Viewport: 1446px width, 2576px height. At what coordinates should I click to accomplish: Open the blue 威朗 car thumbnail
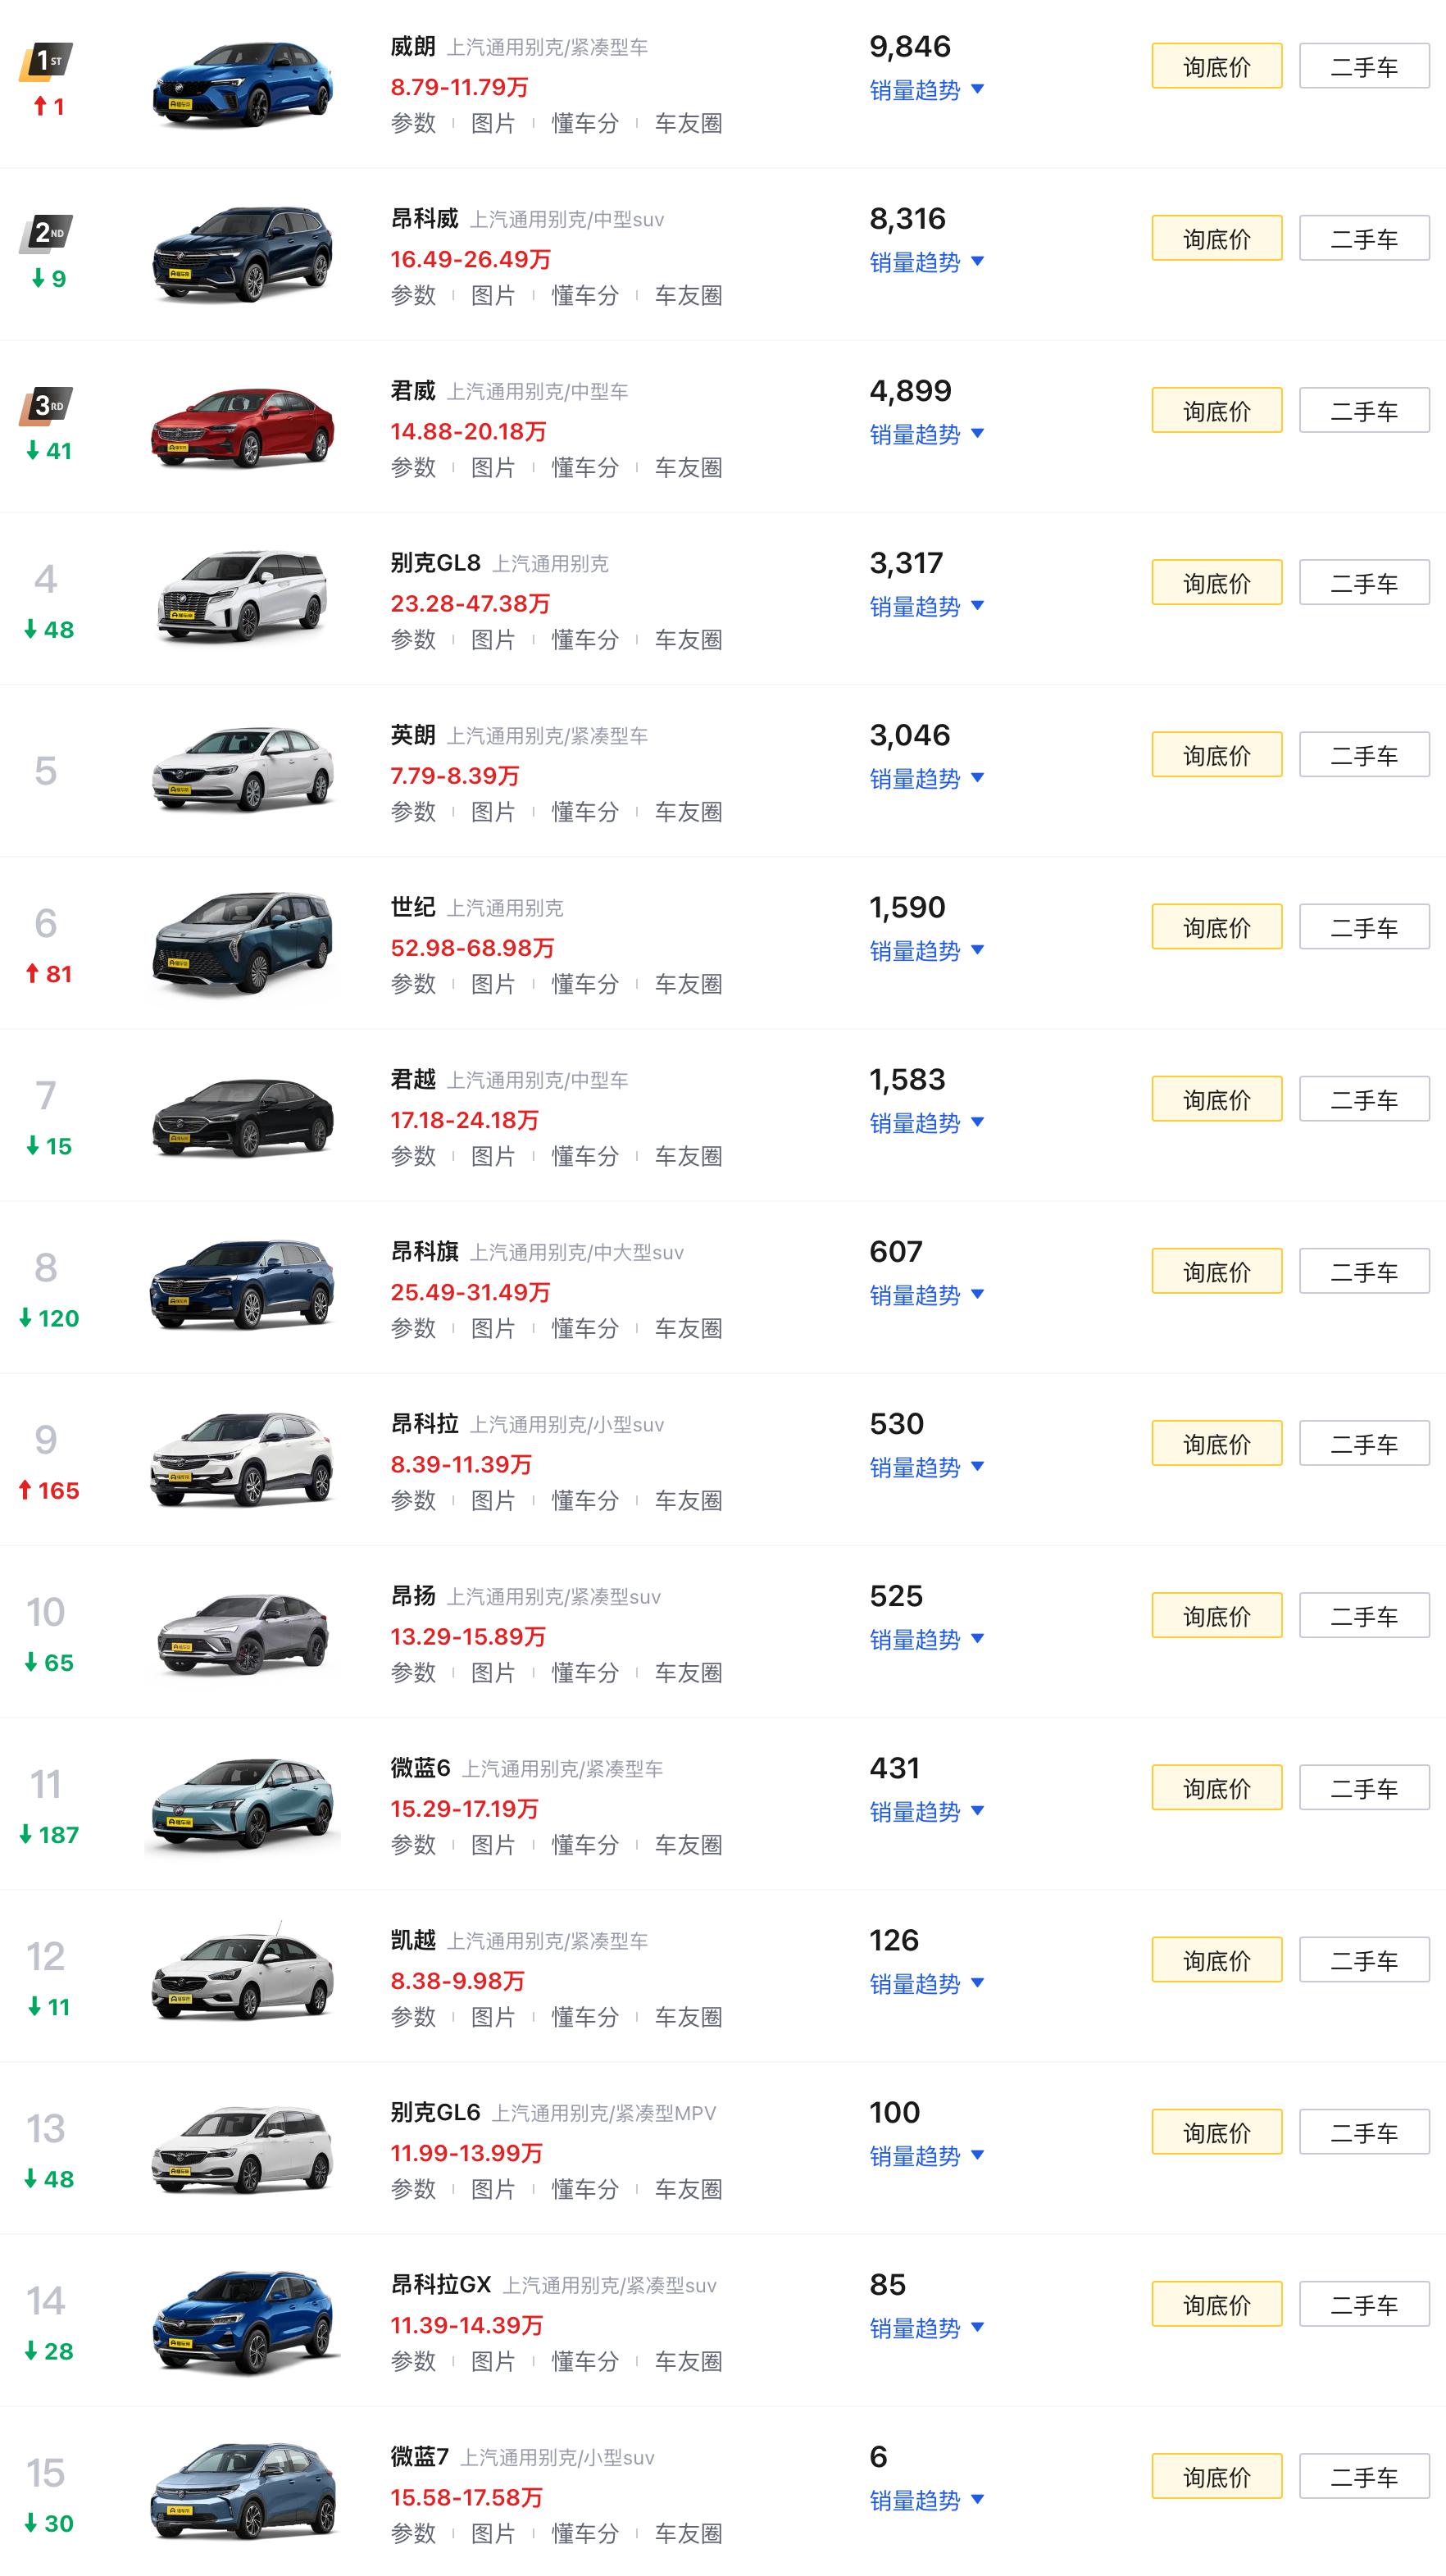(x=242, y=84)
